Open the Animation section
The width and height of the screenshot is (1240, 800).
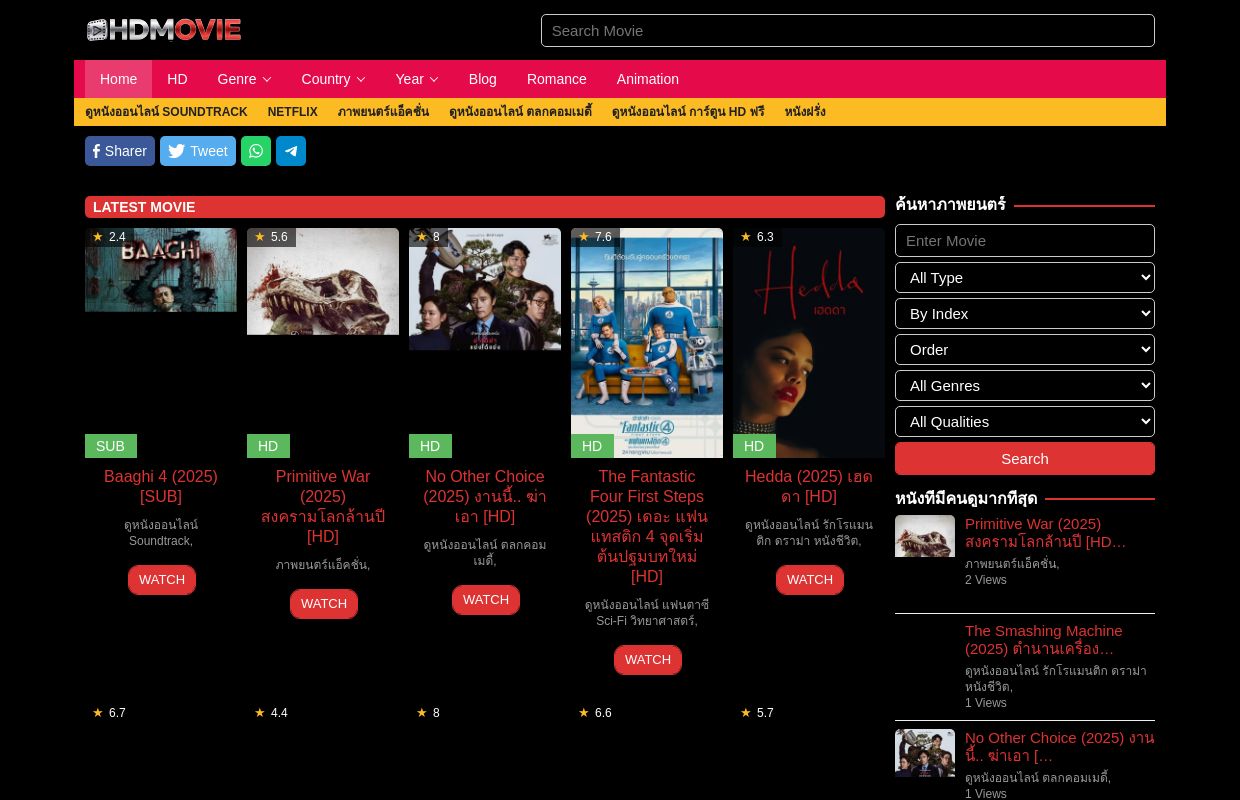(x=647, y=79)
